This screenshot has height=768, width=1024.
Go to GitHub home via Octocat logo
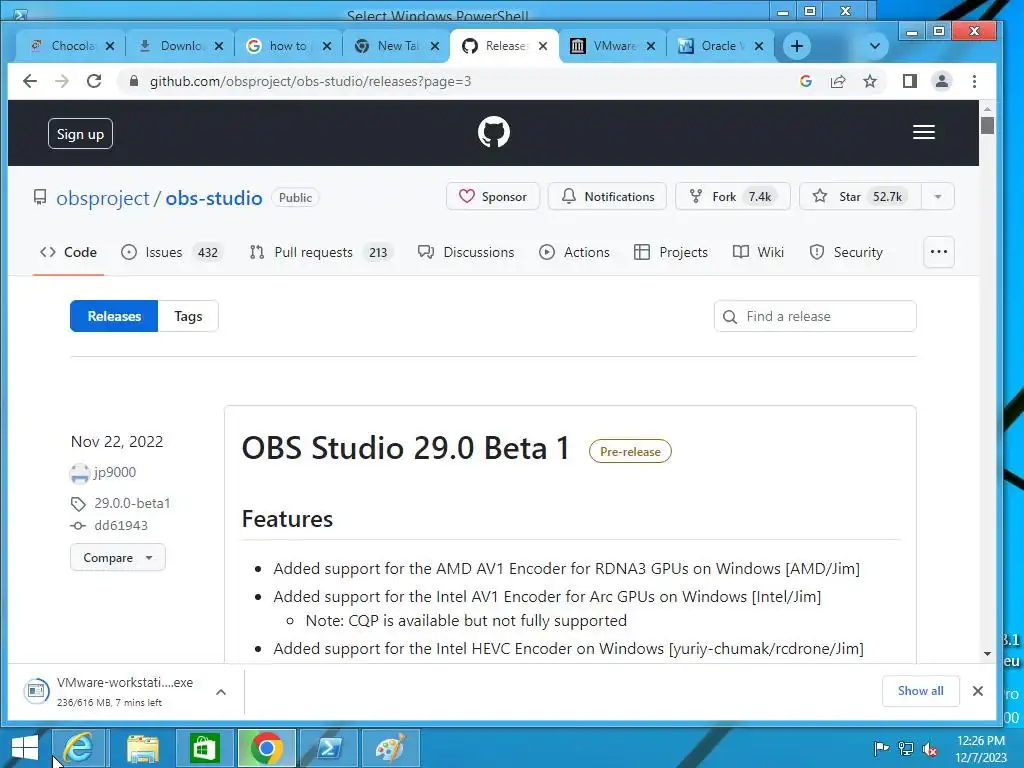[494, 133]
